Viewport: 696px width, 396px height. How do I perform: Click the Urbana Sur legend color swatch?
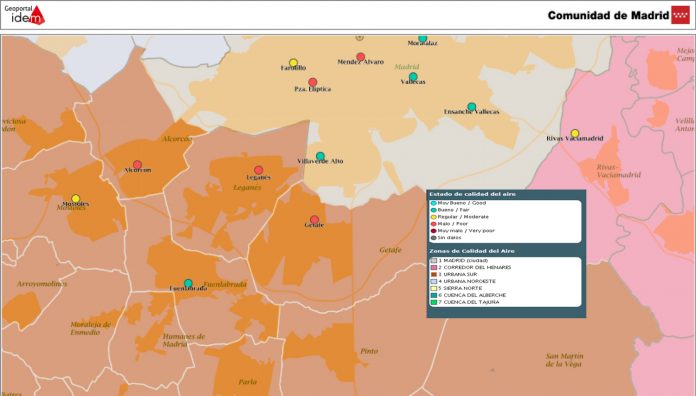434,274
